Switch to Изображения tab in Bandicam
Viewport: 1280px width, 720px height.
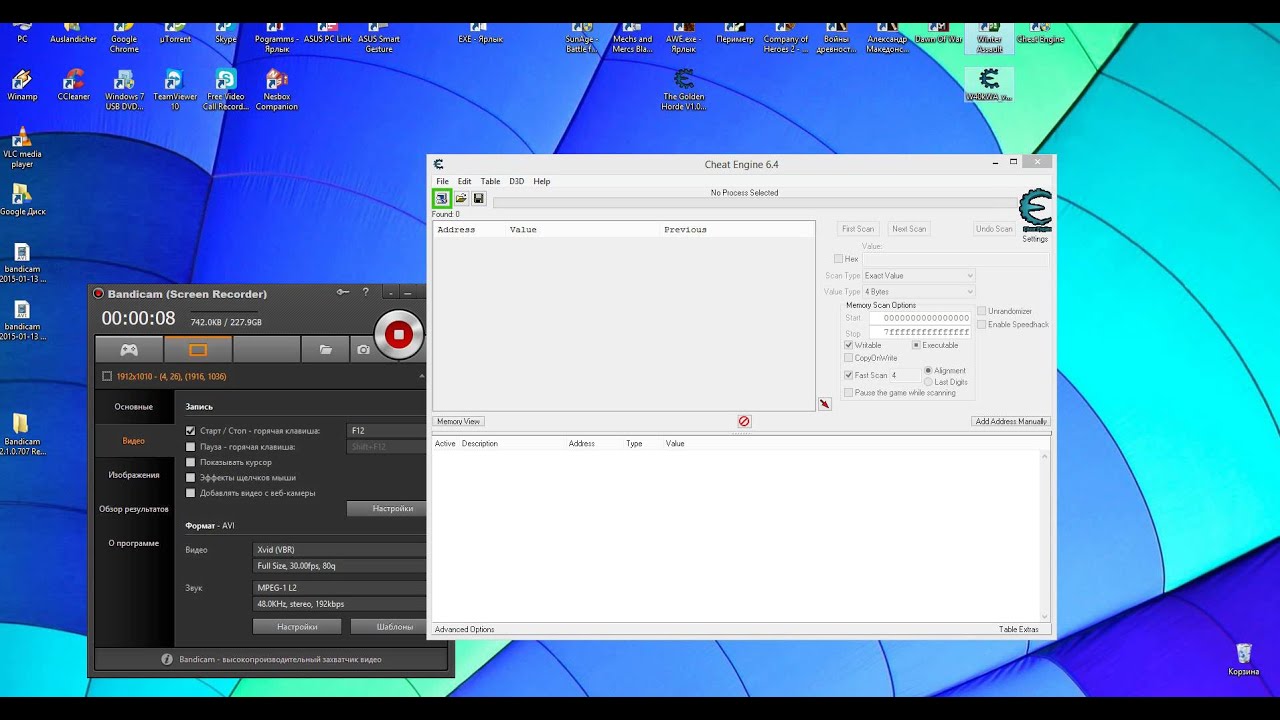click(x=134, y=475)
